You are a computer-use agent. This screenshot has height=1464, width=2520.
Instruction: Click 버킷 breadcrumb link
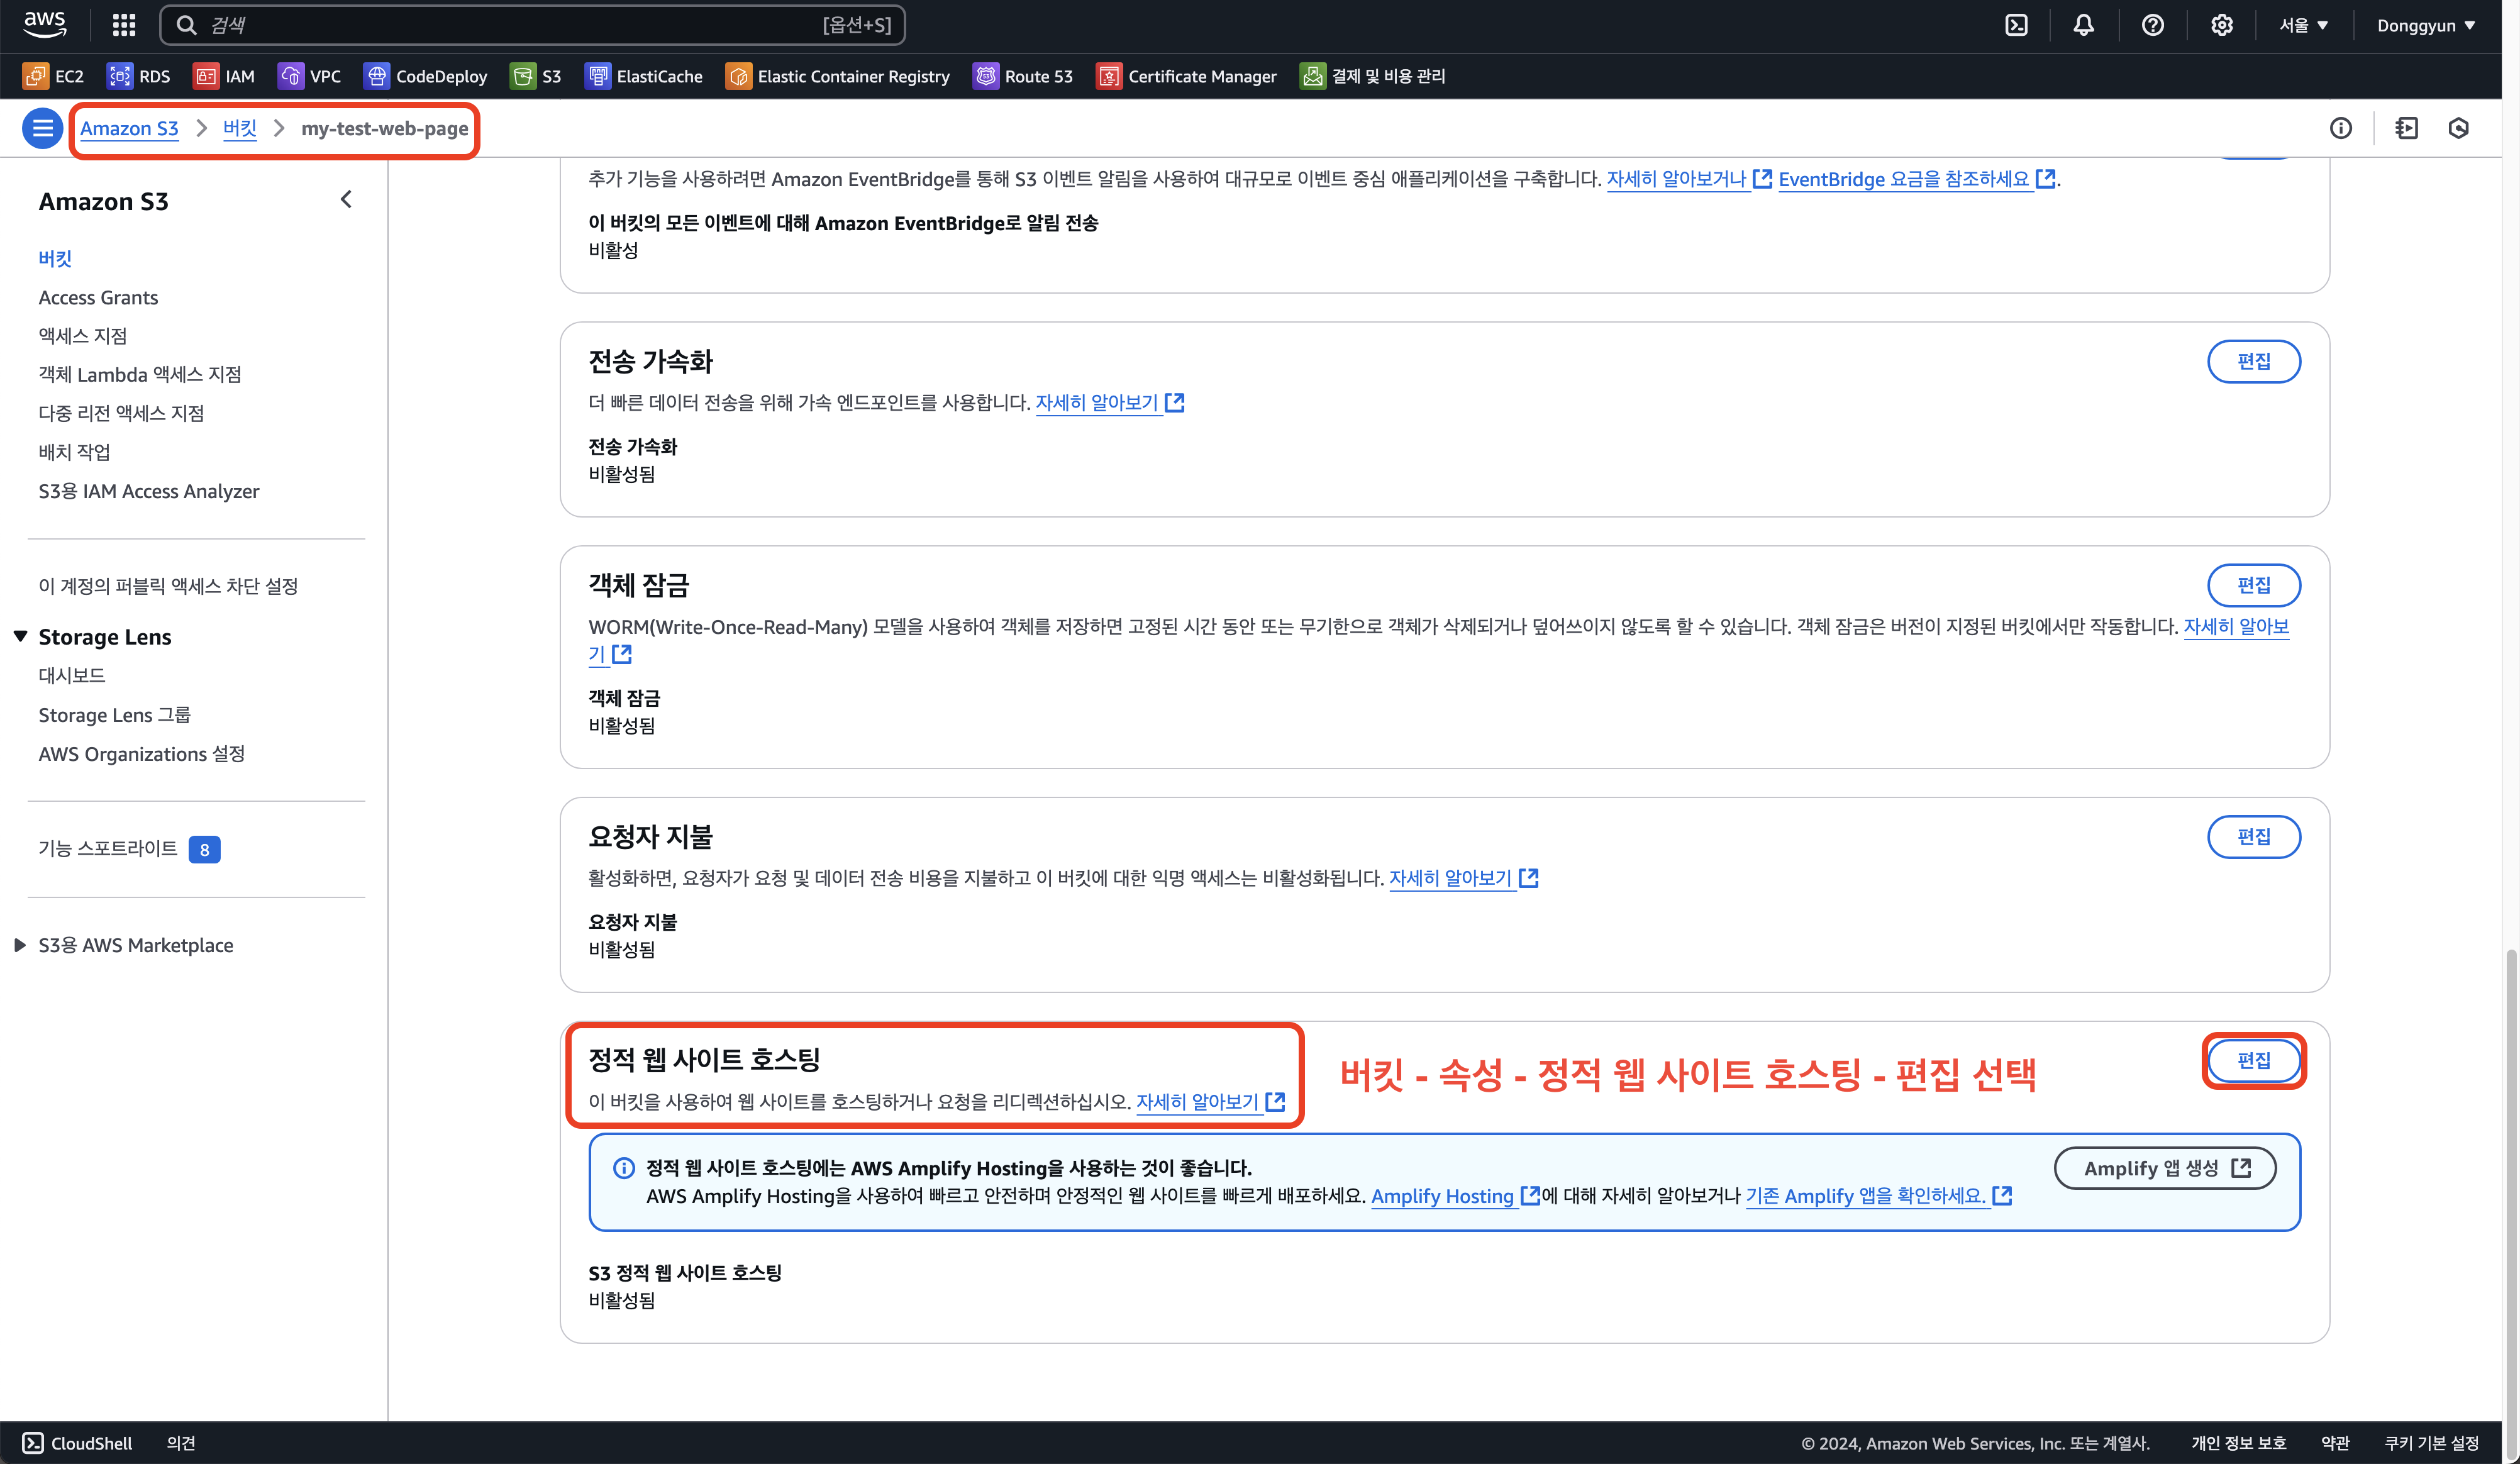(240, 128)
